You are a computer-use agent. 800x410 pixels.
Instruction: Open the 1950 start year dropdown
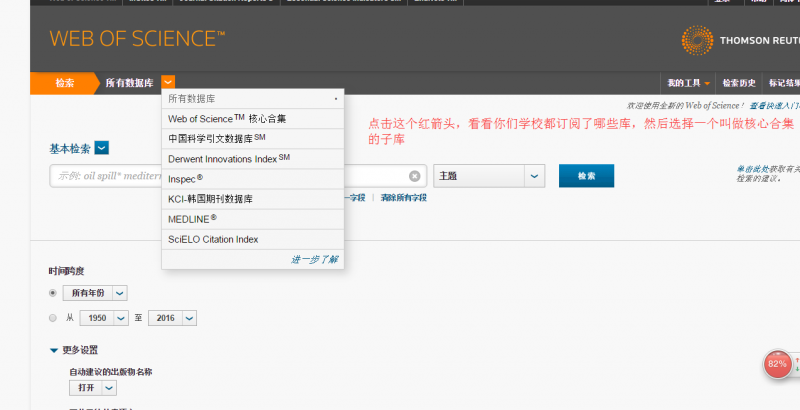104,318
